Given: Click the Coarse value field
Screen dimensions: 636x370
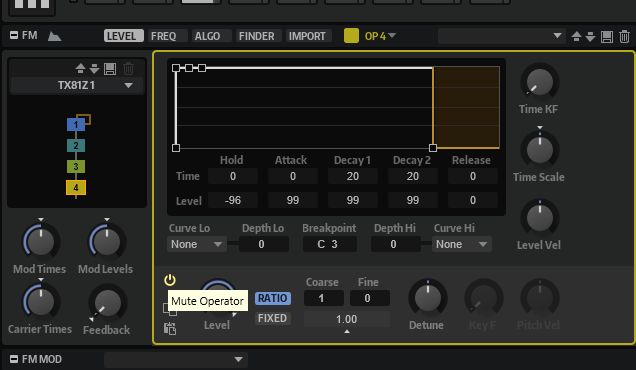Looking at the screenshot, I should tap(324, 298).
